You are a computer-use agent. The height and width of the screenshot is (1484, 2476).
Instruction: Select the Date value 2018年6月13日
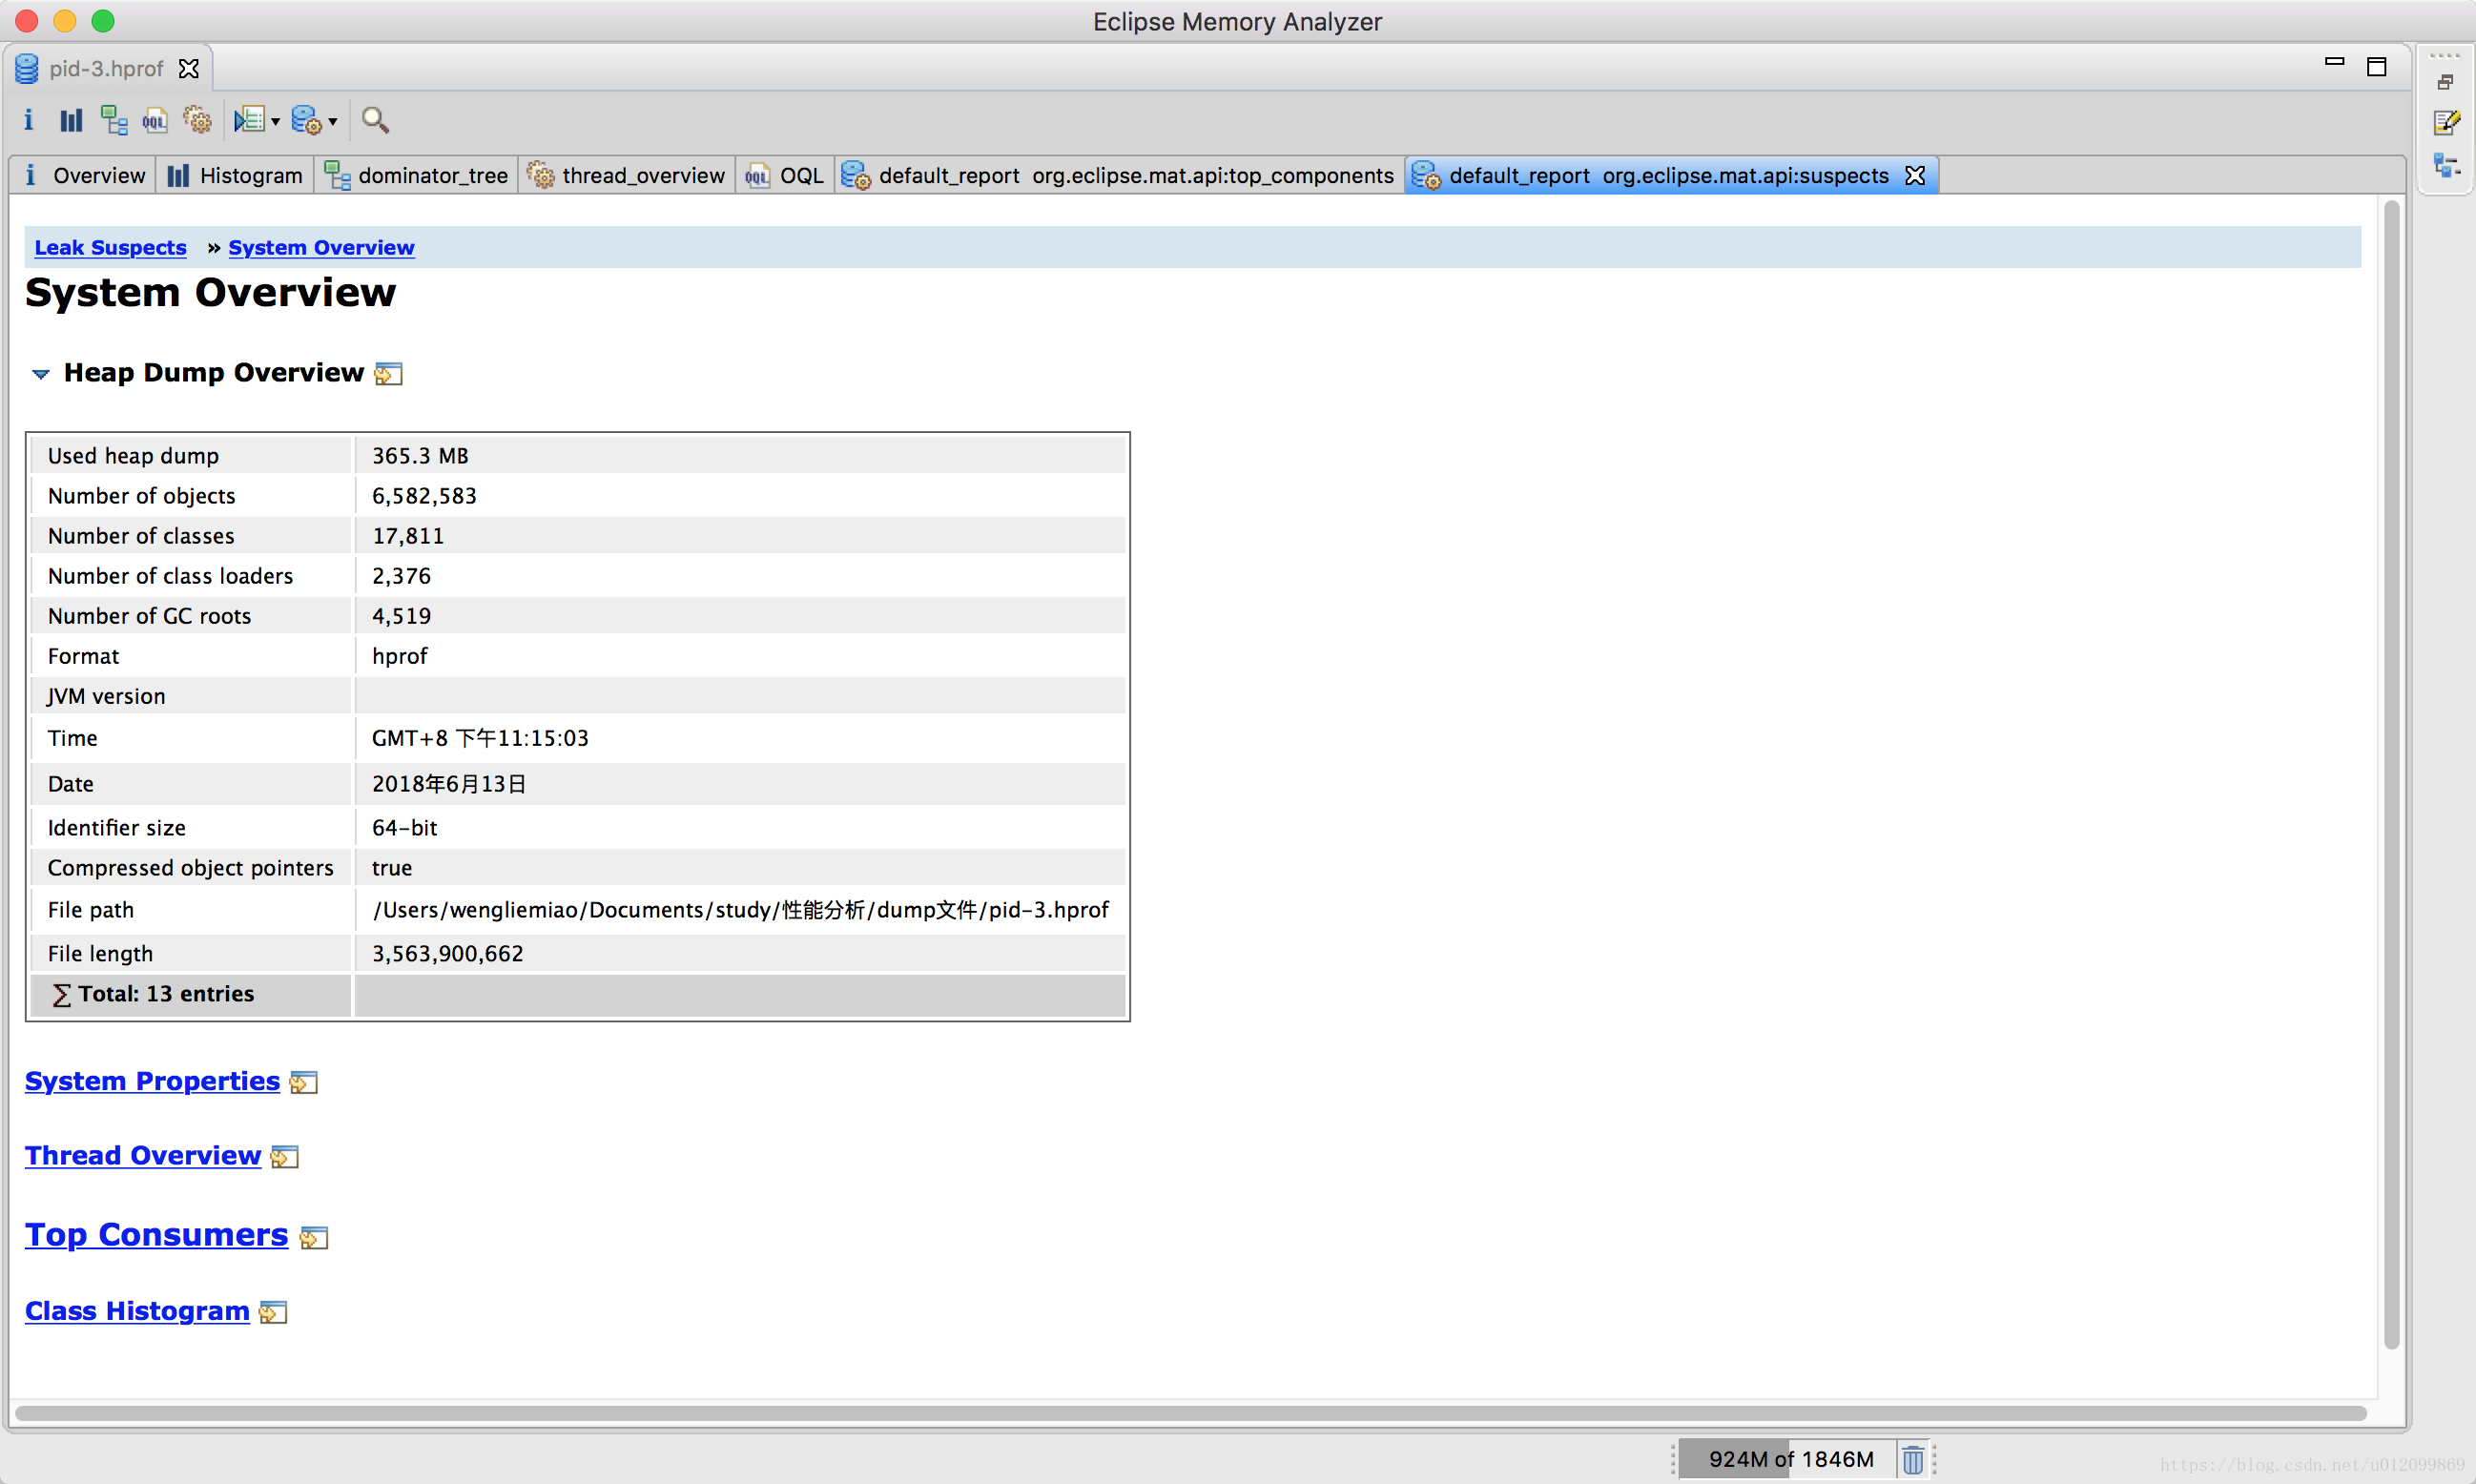[x=449, y=783]
